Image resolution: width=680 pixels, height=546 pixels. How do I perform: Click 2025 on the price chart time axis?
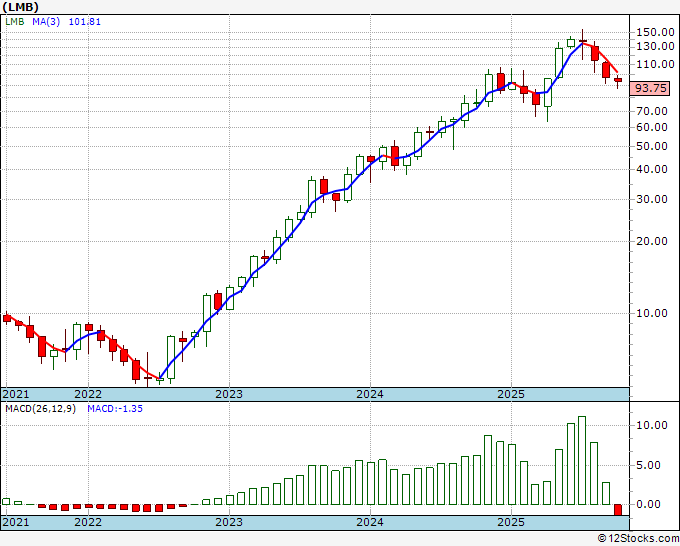(x=511, y=394)
